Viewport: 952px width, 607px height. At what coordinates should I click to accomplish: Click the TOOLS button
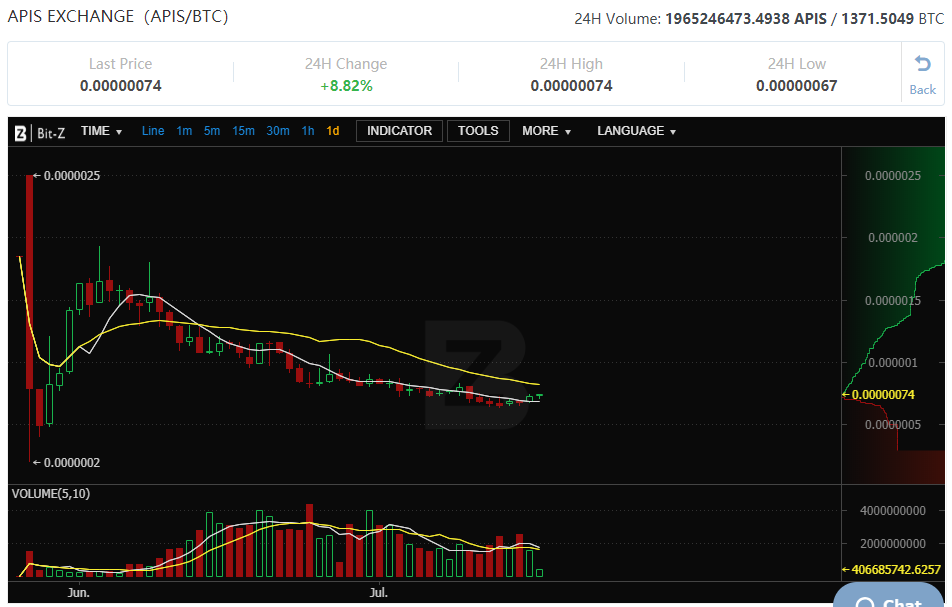[x=478, y=131]
